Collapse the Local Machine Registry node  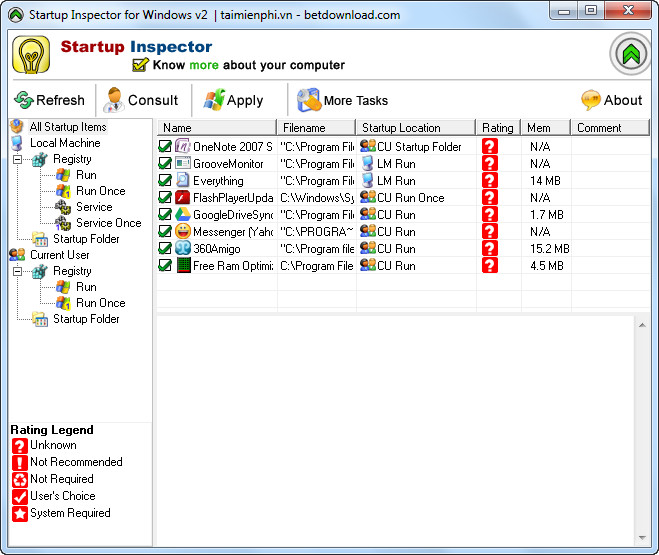(18, 159)
